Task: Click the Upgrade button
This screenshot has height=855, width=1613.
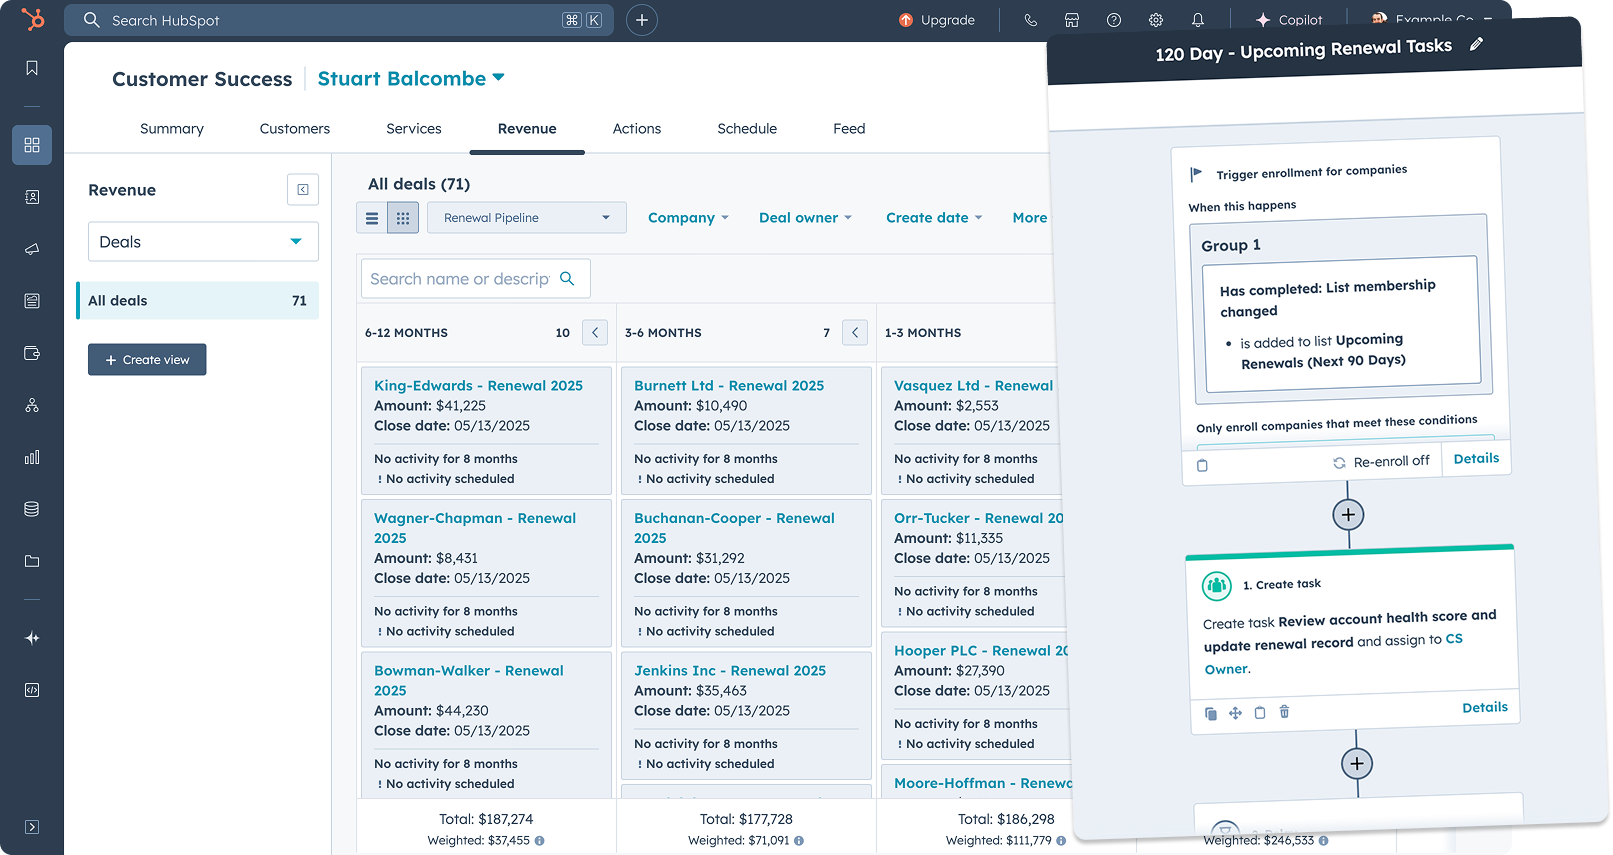Action: [x=937, y=20]
